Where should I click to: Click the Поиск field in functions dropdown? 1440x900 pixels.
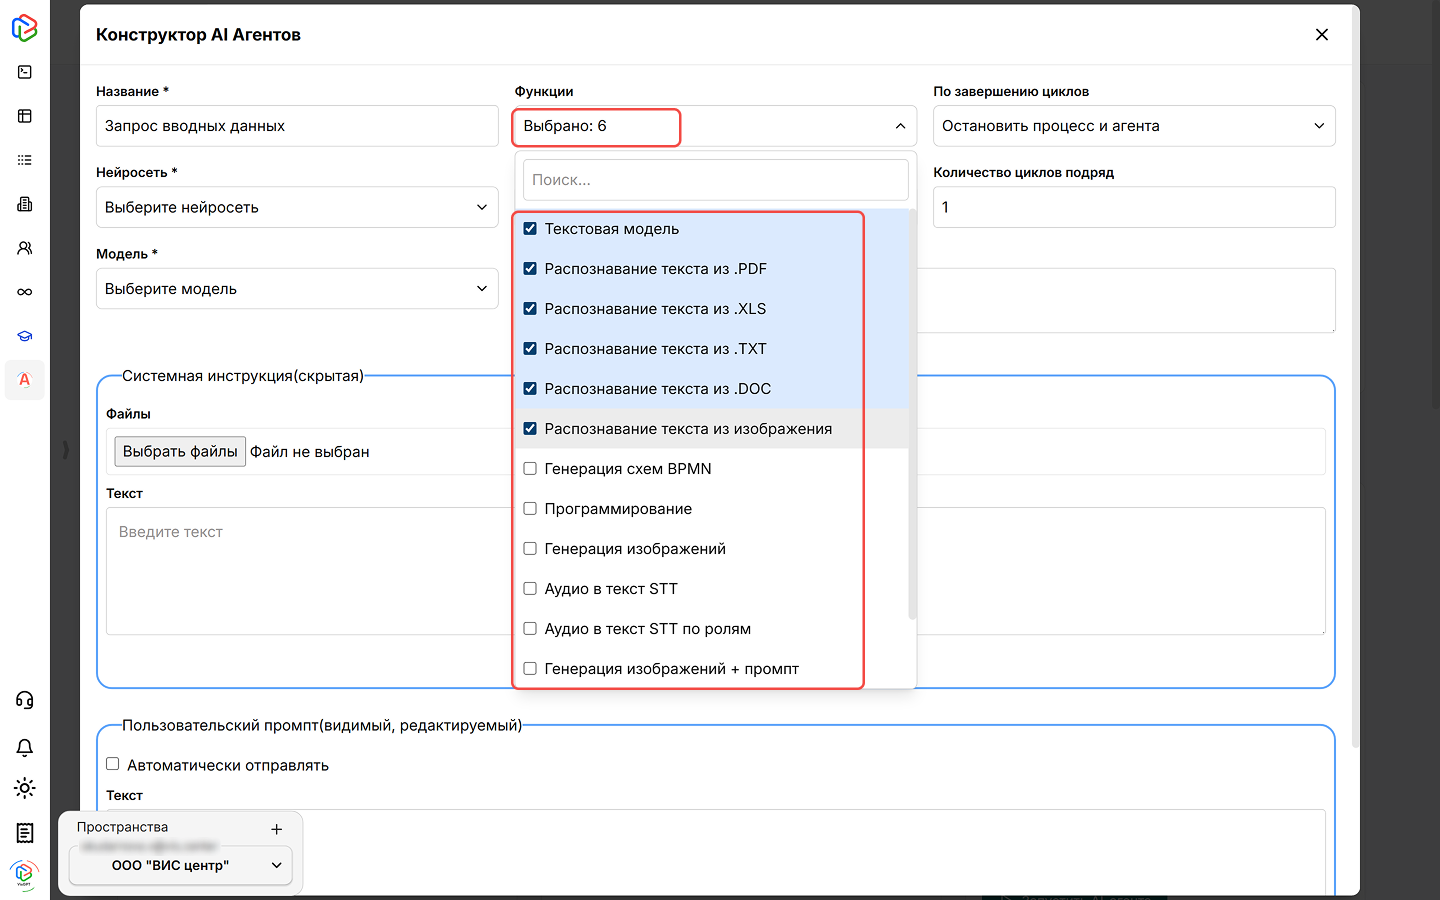[715, 180]
